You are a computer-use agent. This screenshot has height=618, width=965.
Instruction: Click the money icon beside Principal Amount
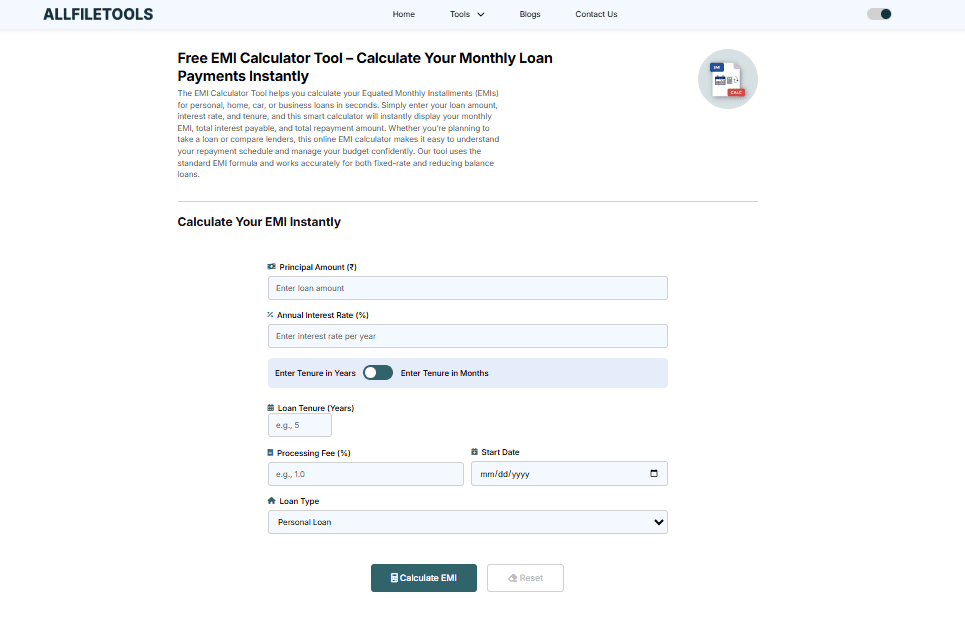(271, 267)
